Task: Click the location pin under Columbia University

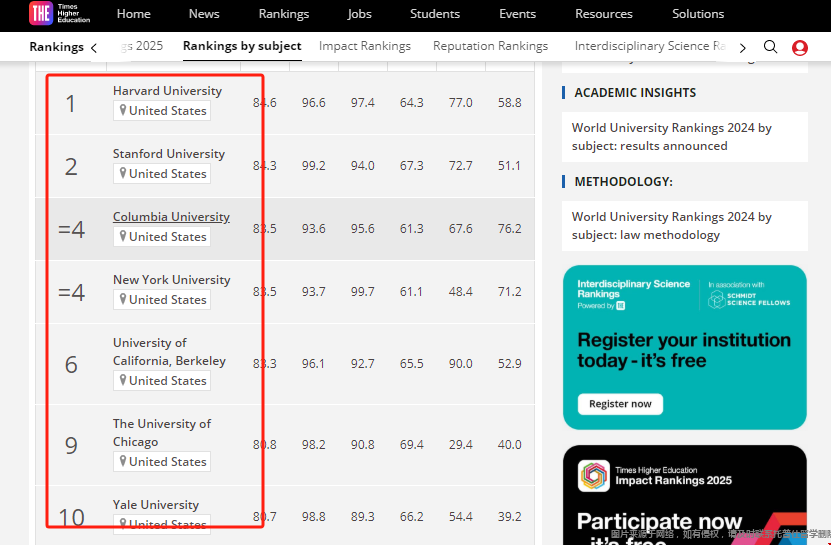Action: [122, 236]
